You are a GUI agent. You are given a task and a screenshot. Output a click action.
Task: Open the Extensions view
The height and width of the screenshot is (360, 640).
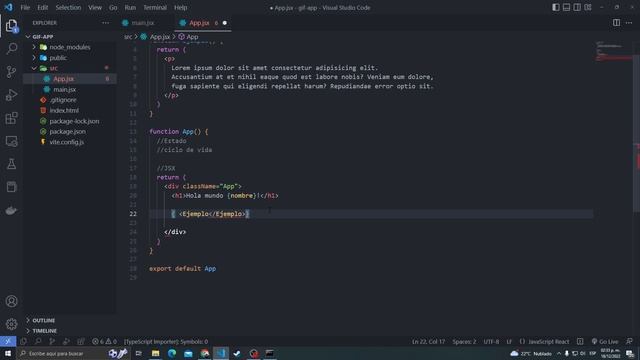point(11,118)
